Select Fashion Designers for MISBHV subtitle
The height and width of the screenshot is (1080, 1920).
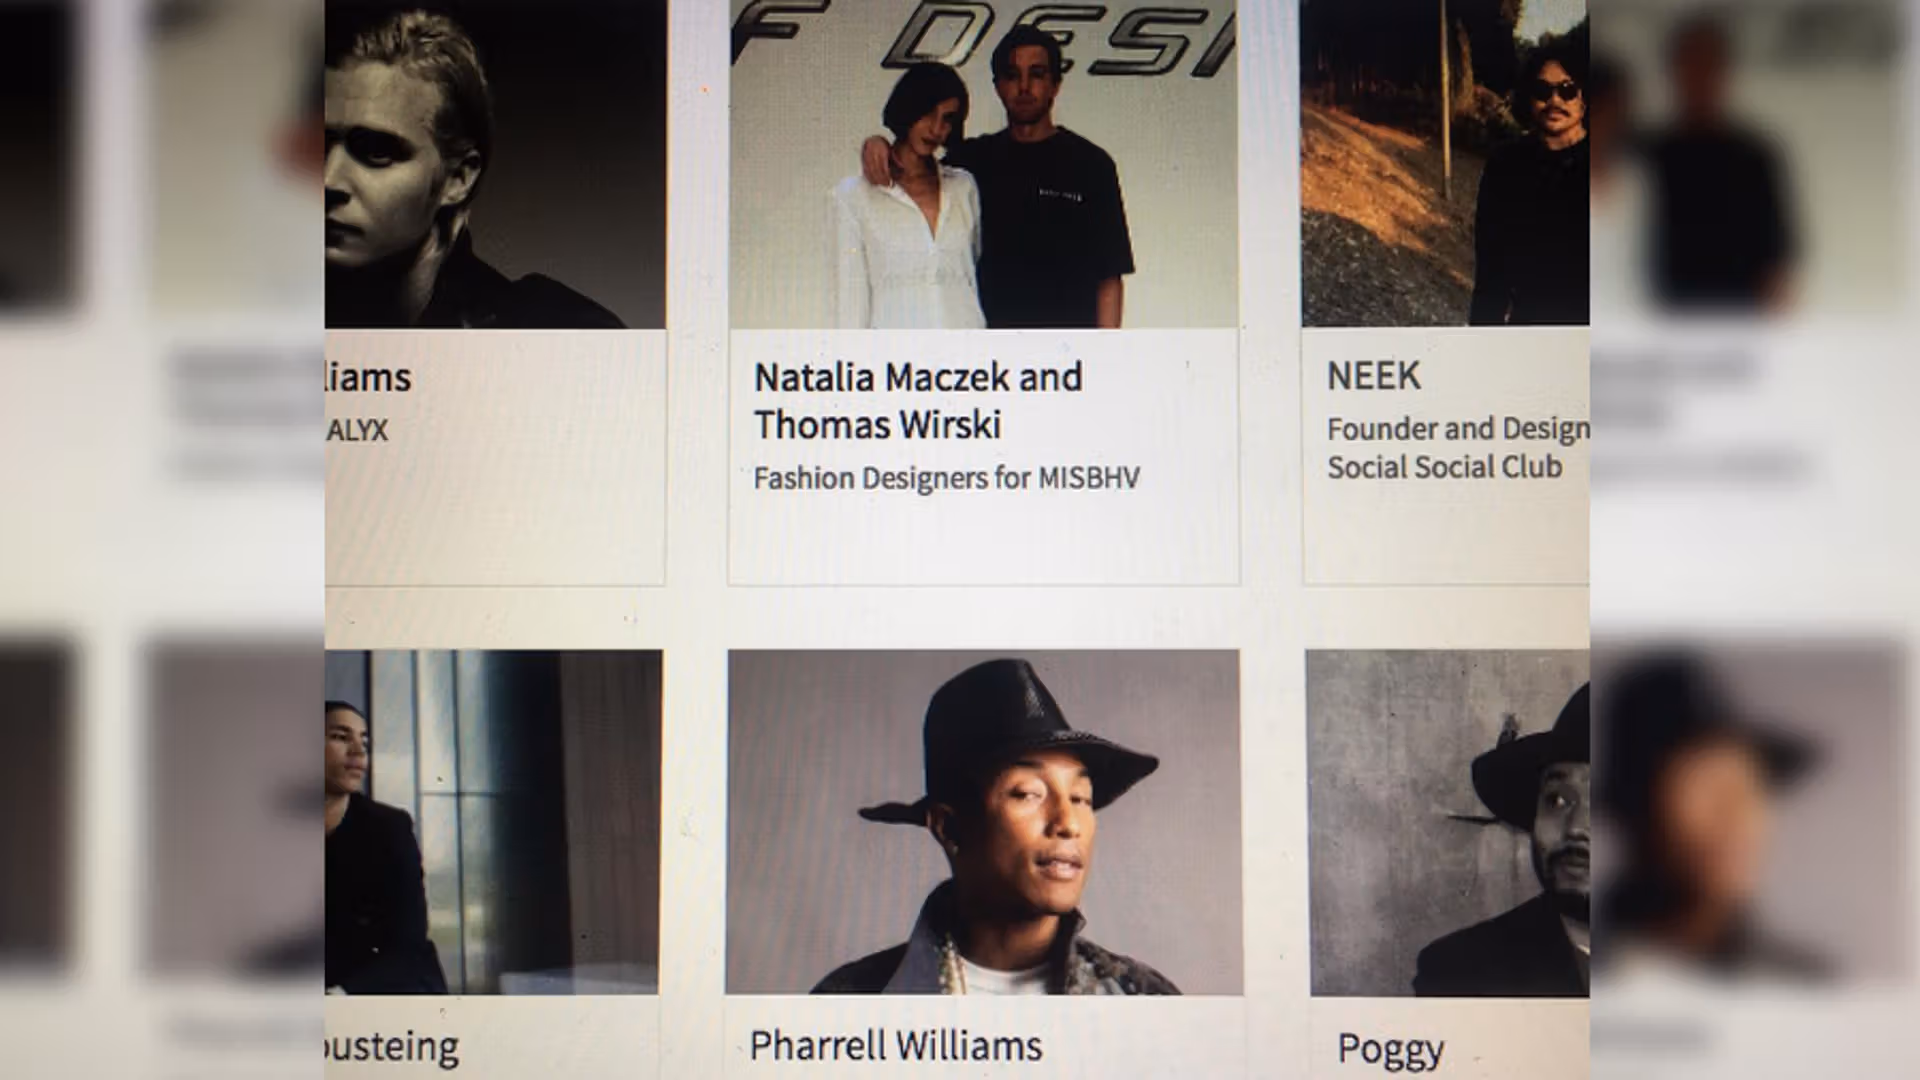pos(946,478)
